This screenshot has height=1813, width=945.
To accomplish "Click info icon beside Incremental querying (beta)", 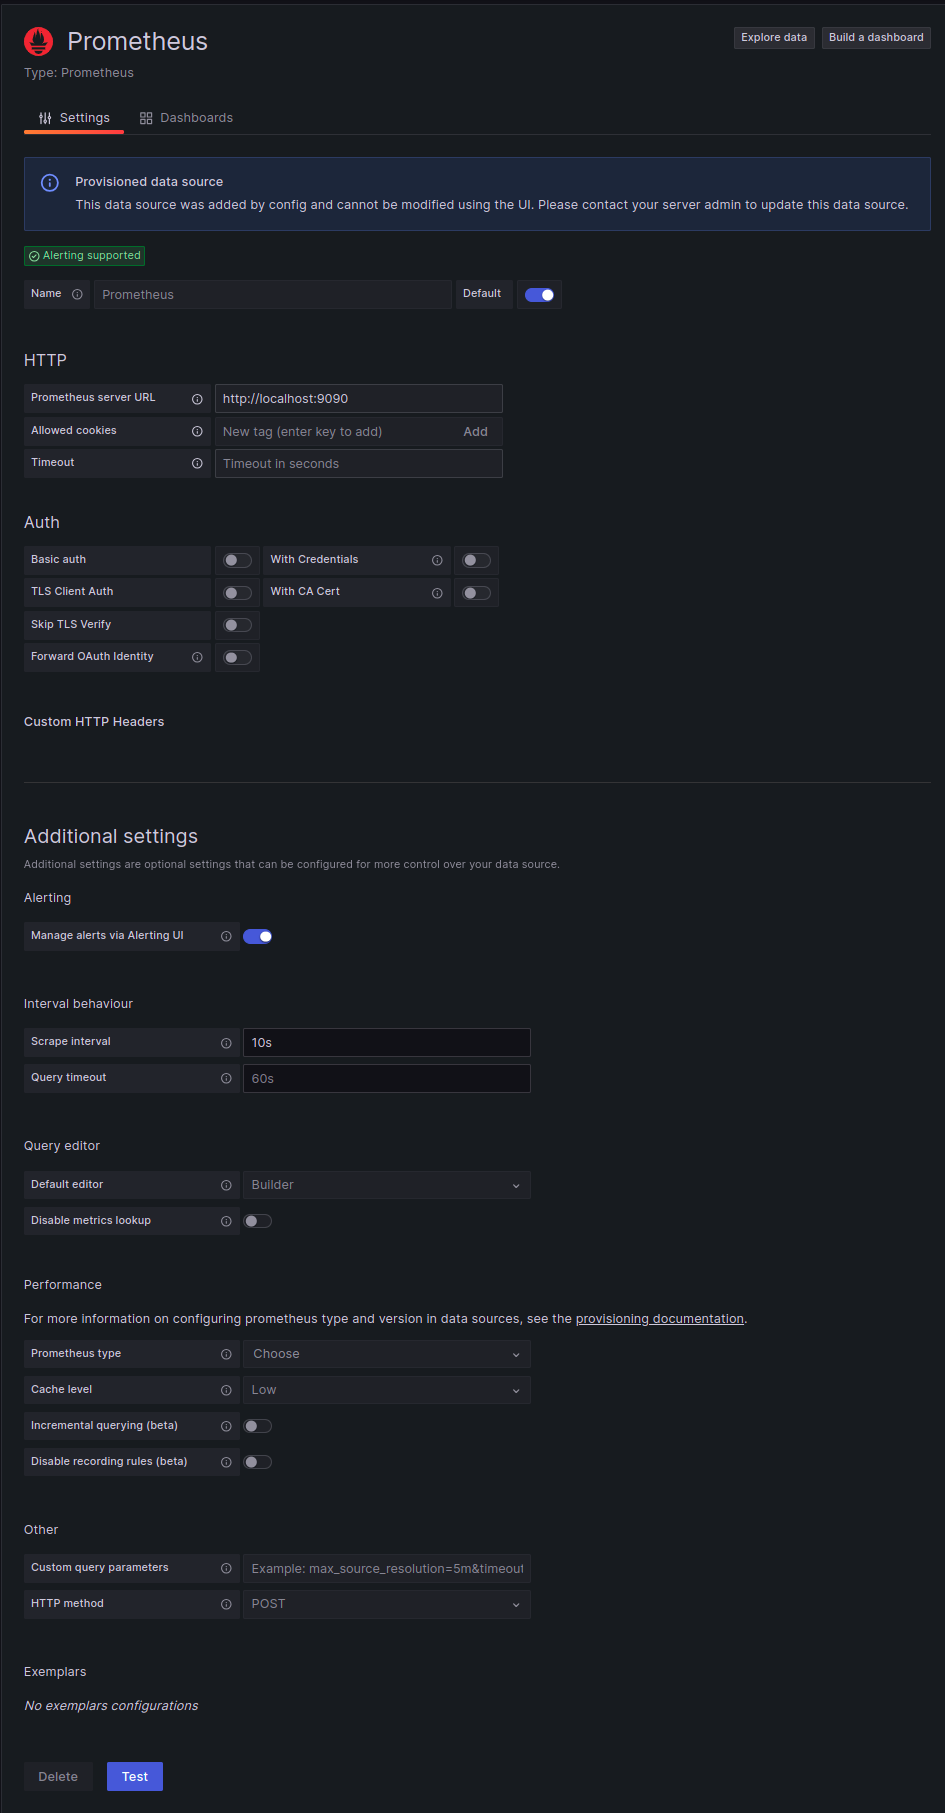I will (x=226, y=1426).
